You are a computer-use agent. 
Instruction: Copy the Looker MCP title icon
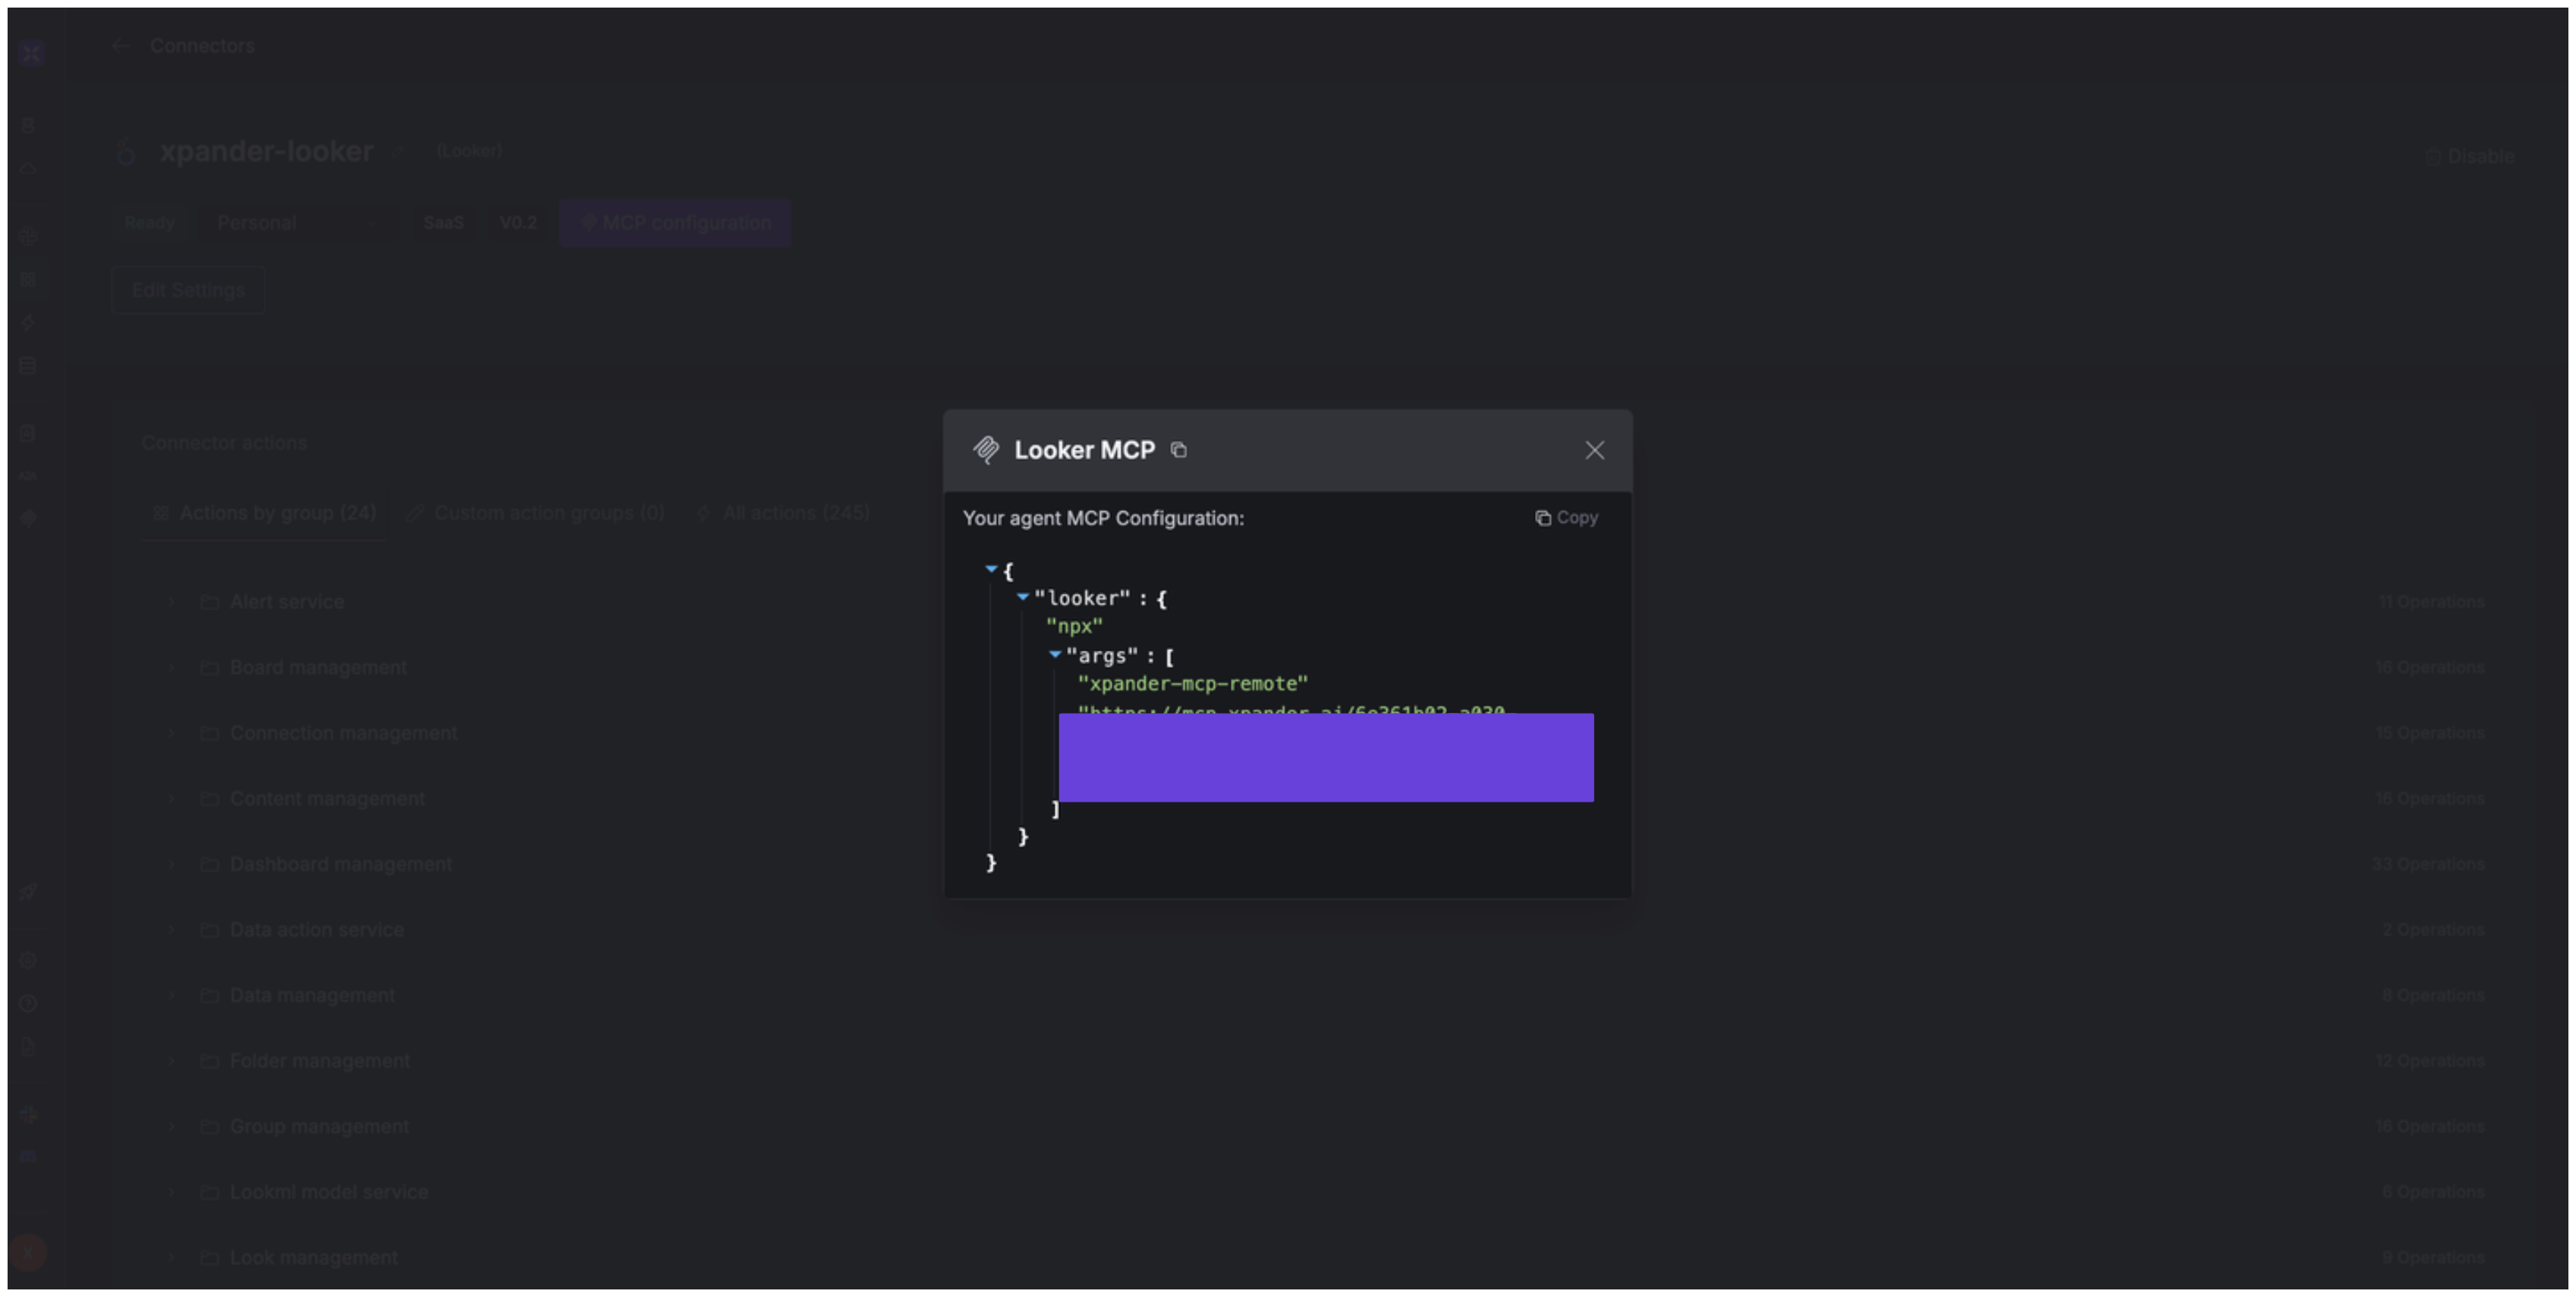coord(1178,450)
